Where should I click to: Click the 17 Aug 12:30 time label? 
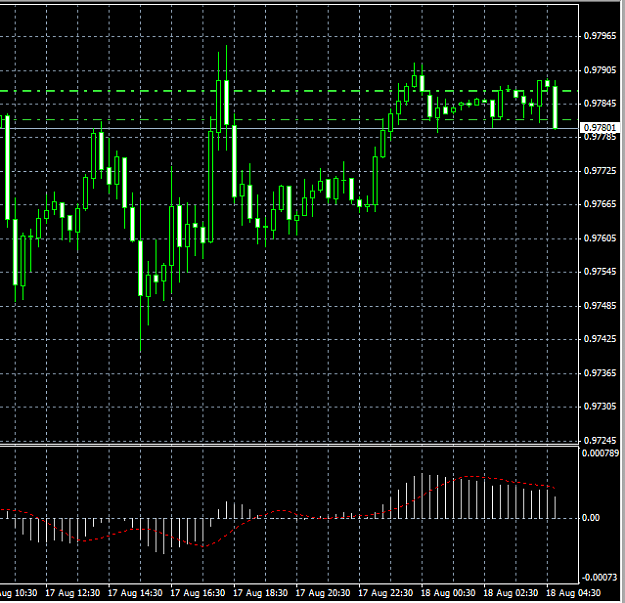[73, 593]
